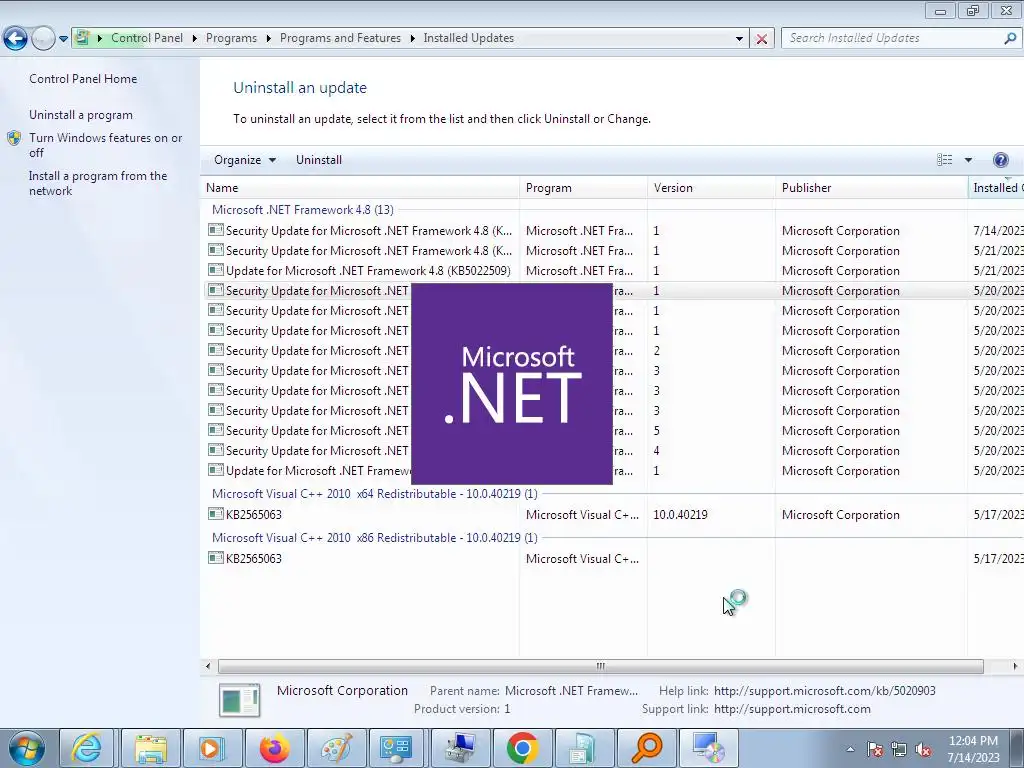
Task: Click the network icon in system tray
Action: pyautogui.click(x=899, y=750)
